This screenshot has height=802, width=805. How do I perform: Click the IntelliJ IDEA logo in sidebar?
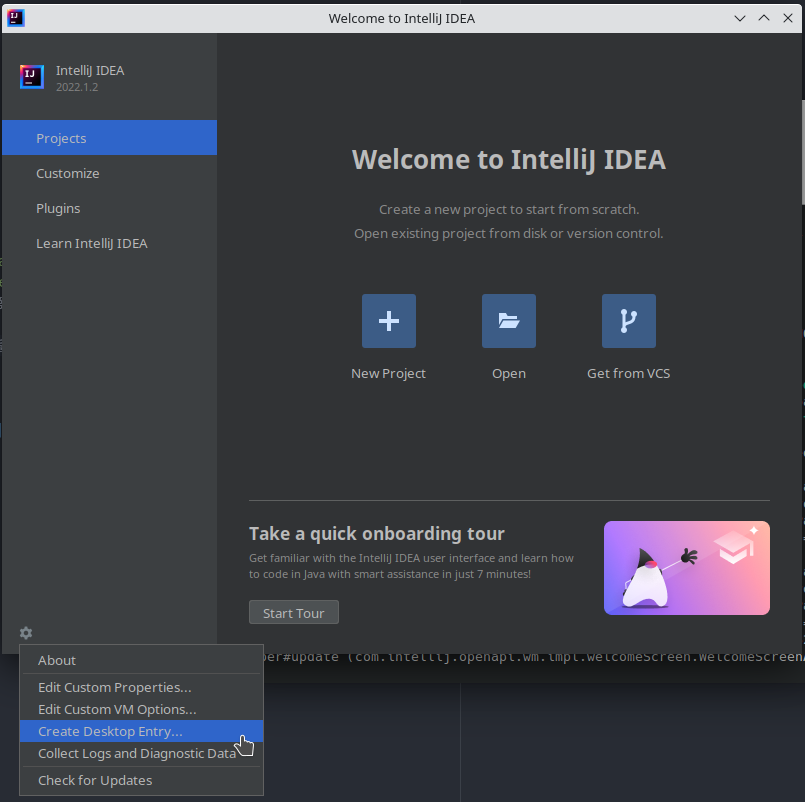[x=32, y=77]
